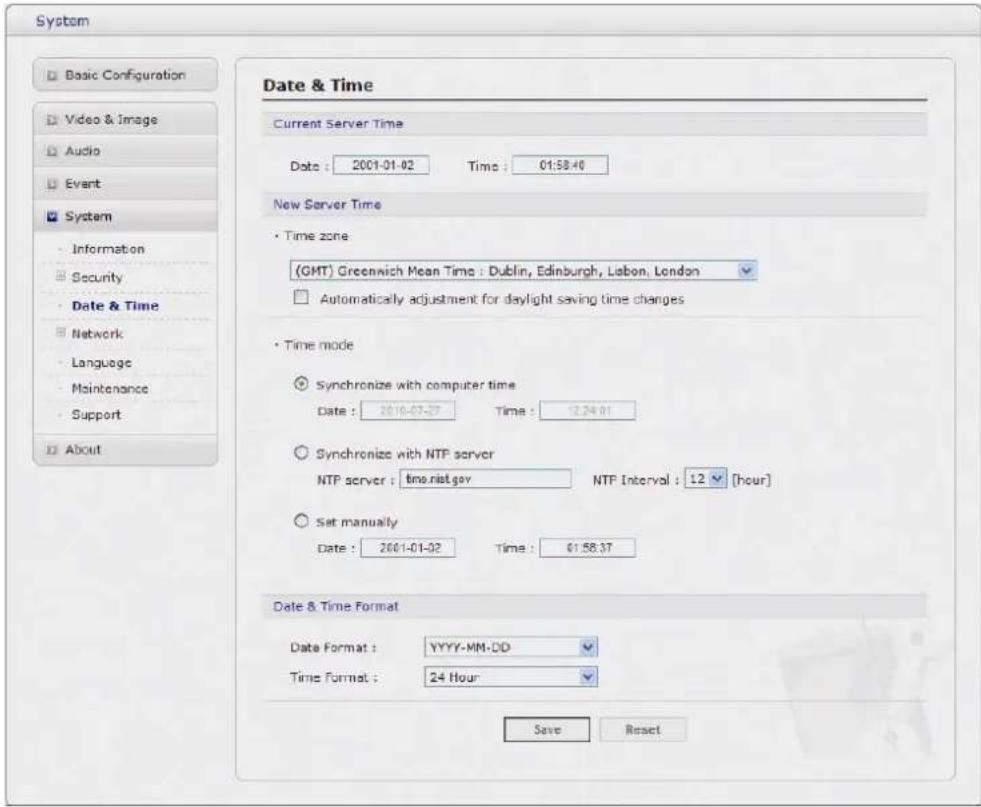Image resolution: width=981 pixels, height=807 pixels.
Task: Open the Maintenance page
Action: tap(109, 388)
